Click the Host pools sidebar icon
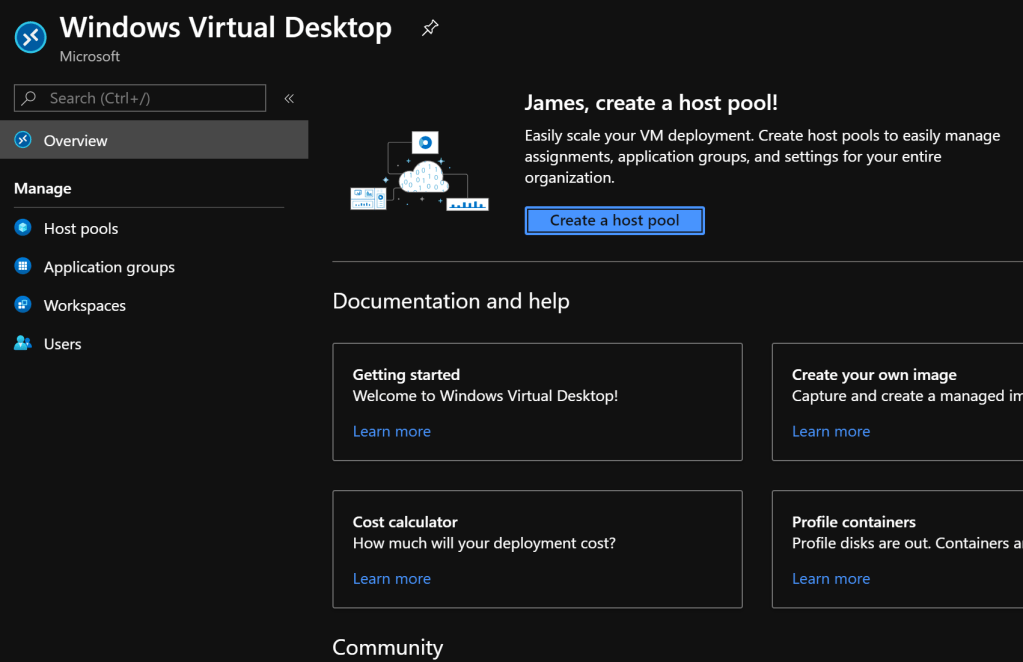 click(x=23, y=228)
